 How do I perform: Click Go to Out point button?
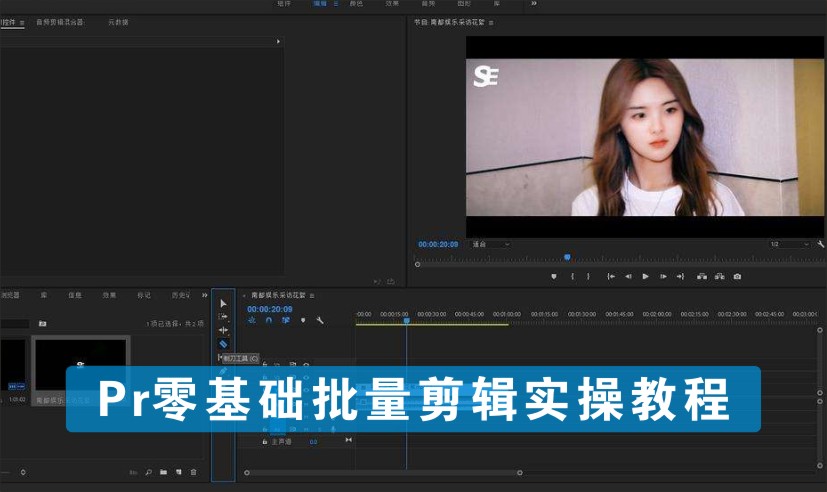(680, 276)
